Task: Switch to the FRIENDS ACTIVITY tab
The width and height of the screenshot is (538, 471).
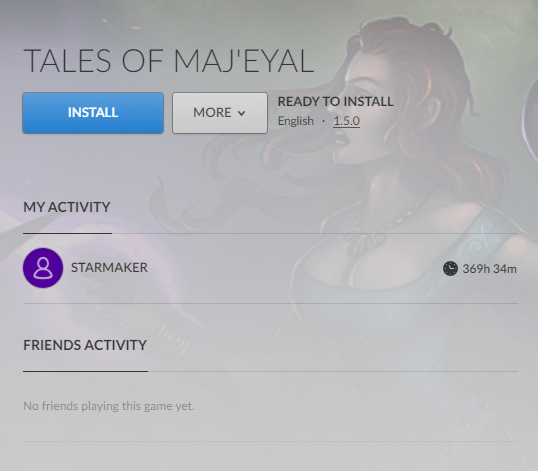Action: (85, 345)
